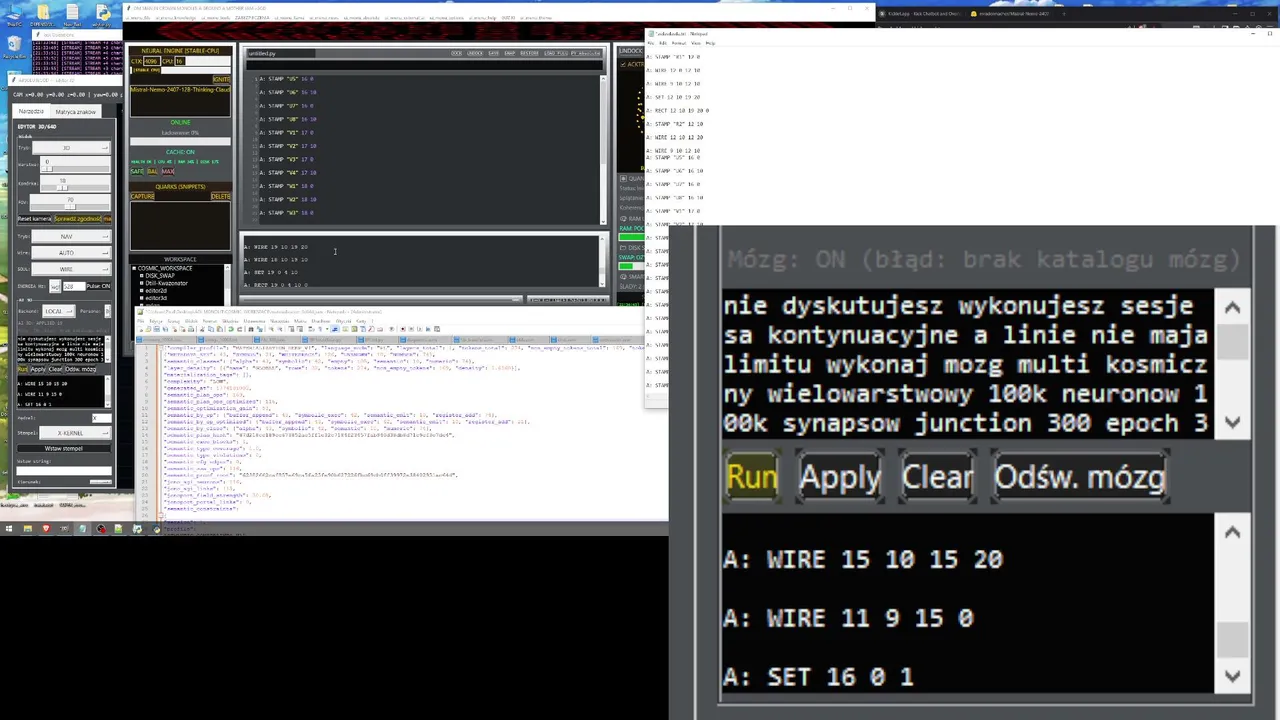1280x720 pixels.
Task: Click Notepad++ Save toolbar icon
Action: pyautogui.click(x=156, y=329)
